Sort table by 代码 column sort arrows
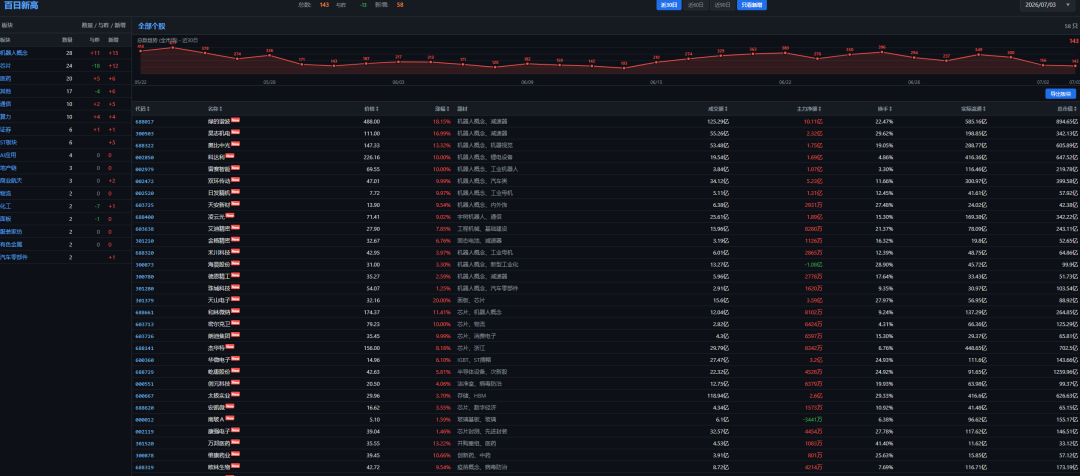Image resolution: width=1080 pixels, height=476 pixels. (x=149, y=109)
